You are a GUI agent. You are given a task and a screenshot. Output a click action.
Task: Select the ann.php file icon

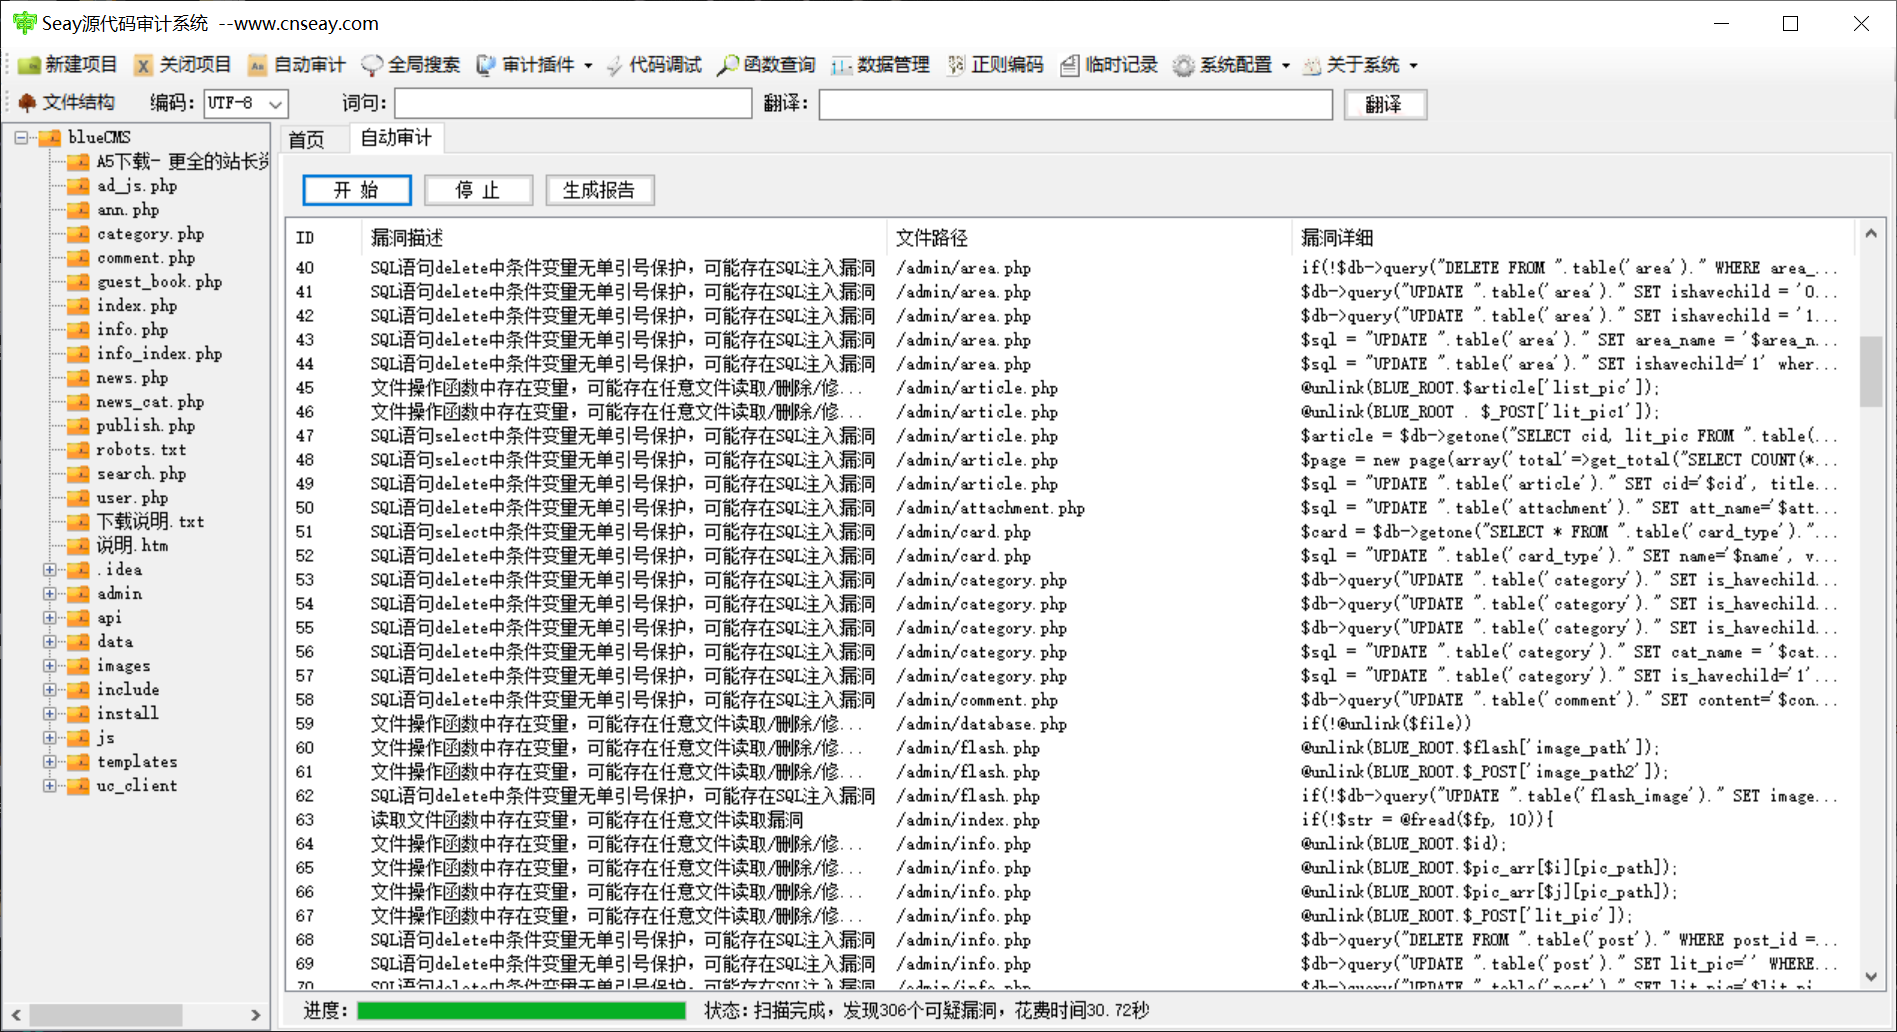78,210
